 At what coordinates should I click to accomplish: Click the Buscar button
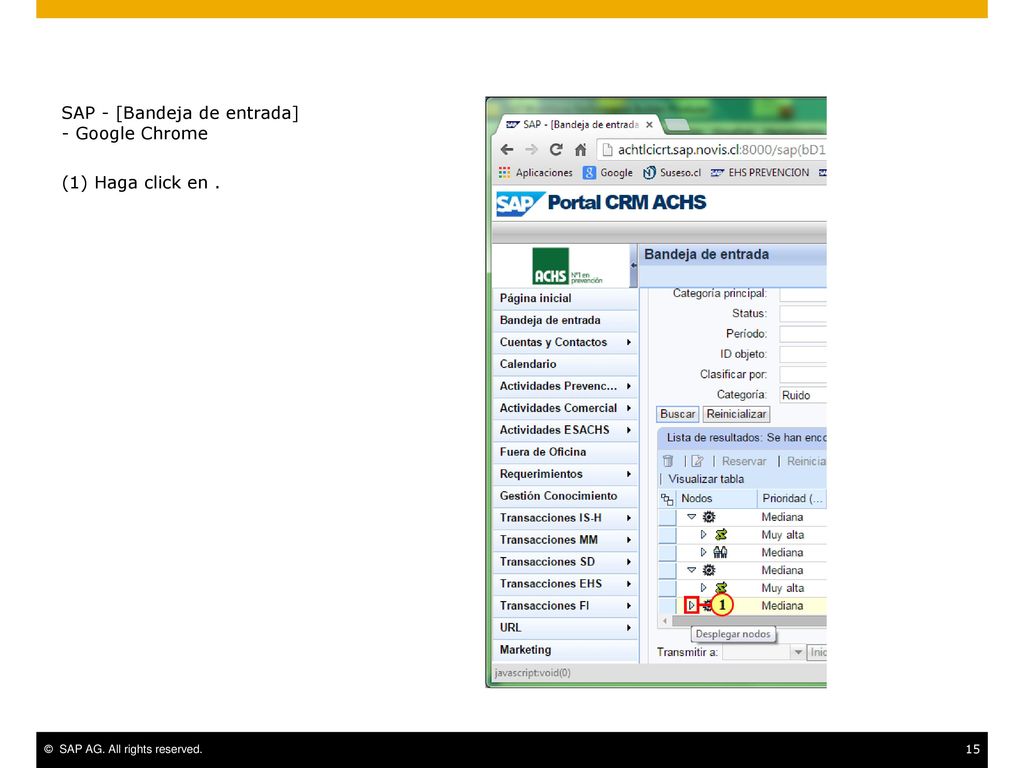point(677,414)
